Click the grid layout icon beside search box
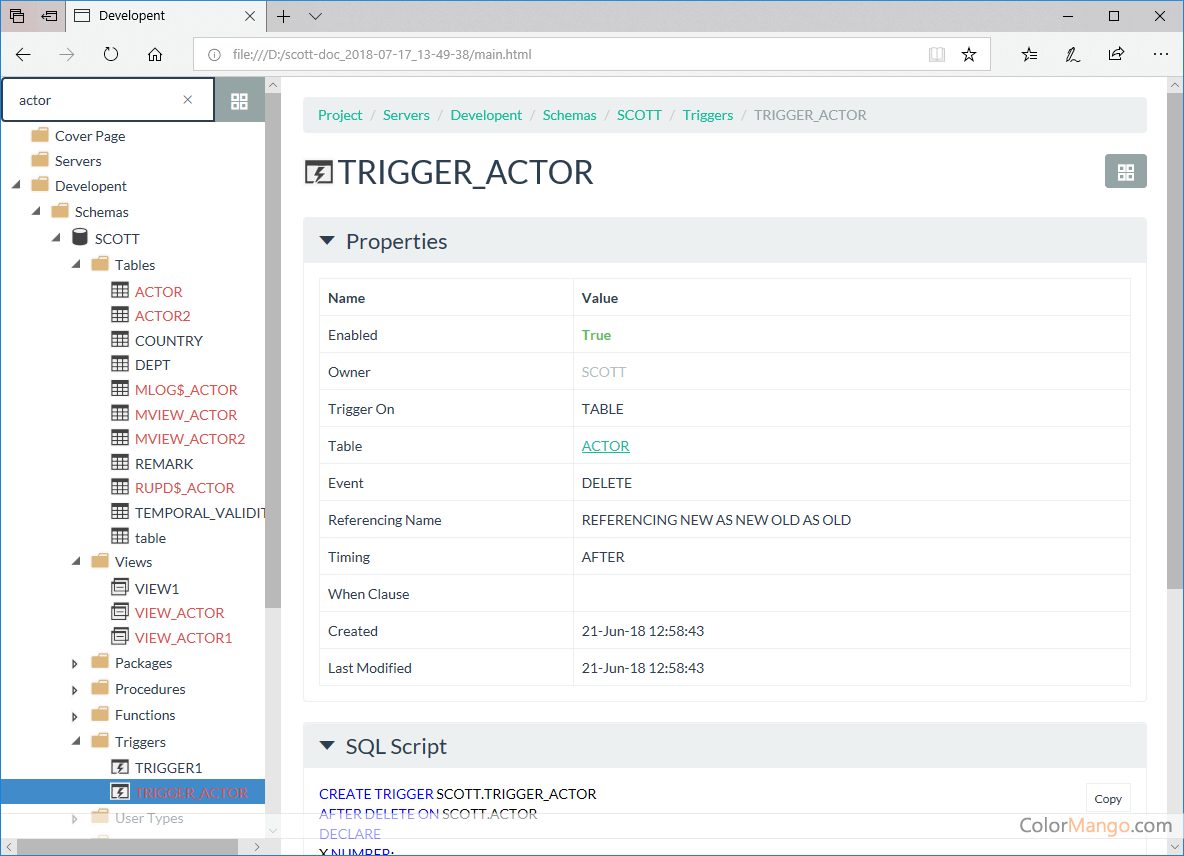Viewport: 1184px width, 856px height. pos(238,99)
